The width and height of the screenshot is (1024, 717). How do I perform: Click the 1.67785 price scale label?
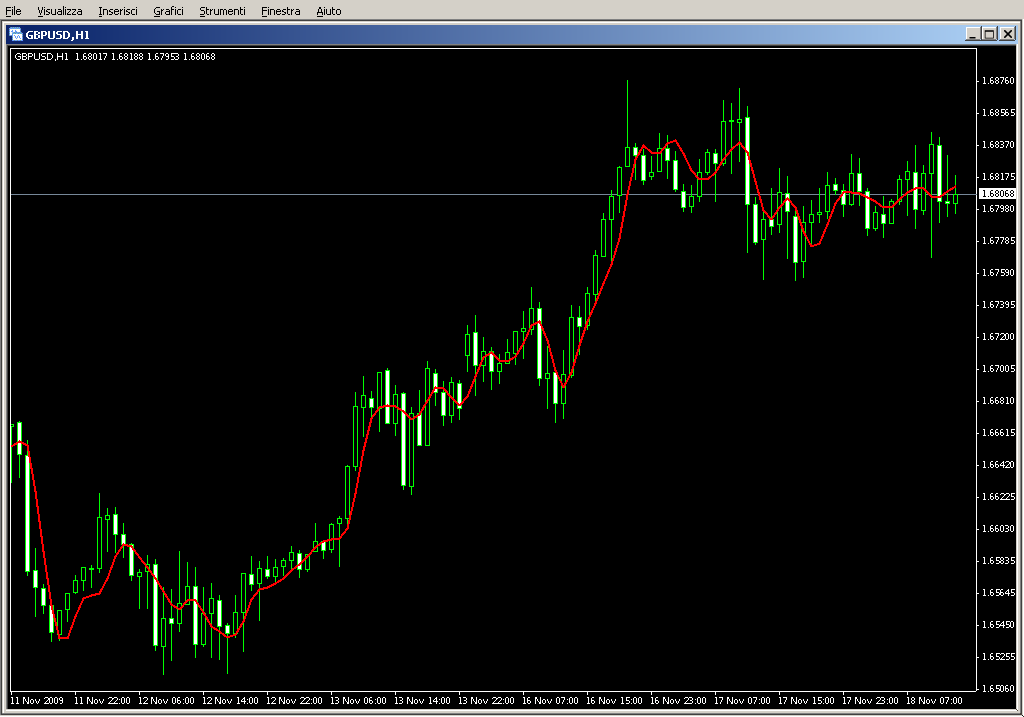(999, 241)
